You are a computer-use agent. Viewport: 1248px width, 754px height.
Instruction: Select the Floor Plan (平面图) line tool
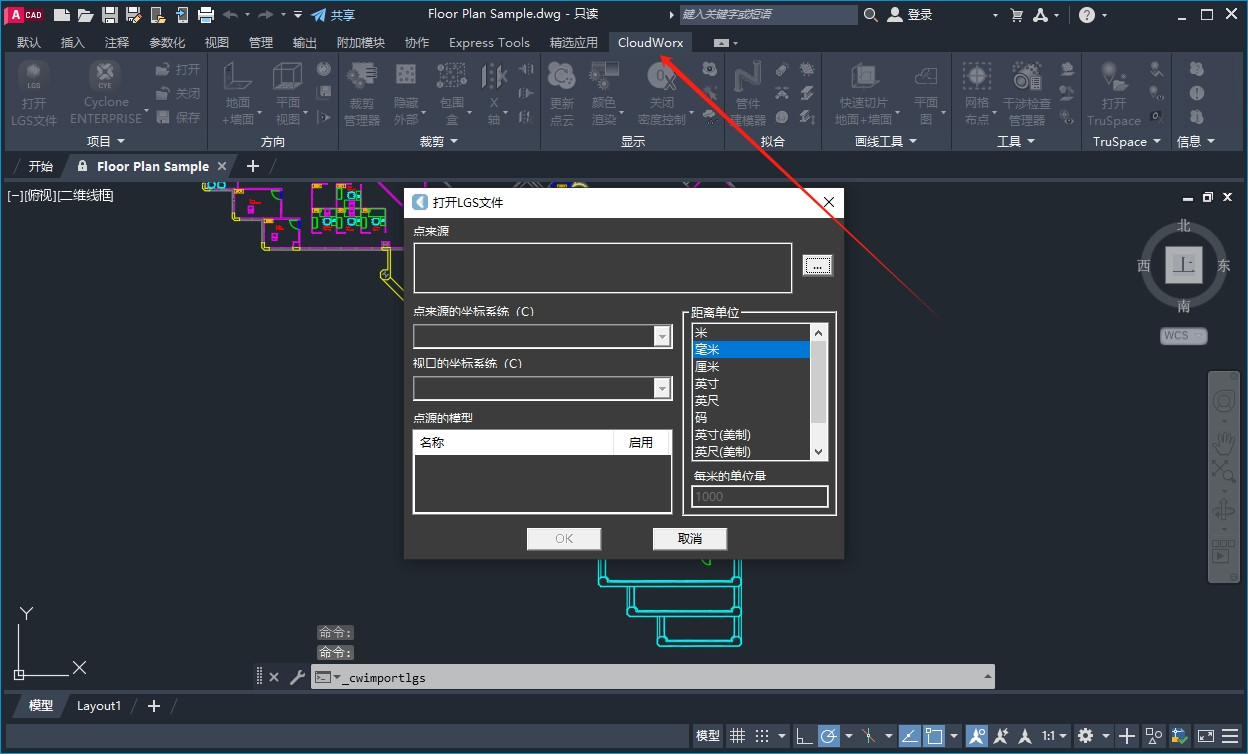point(926,92)
